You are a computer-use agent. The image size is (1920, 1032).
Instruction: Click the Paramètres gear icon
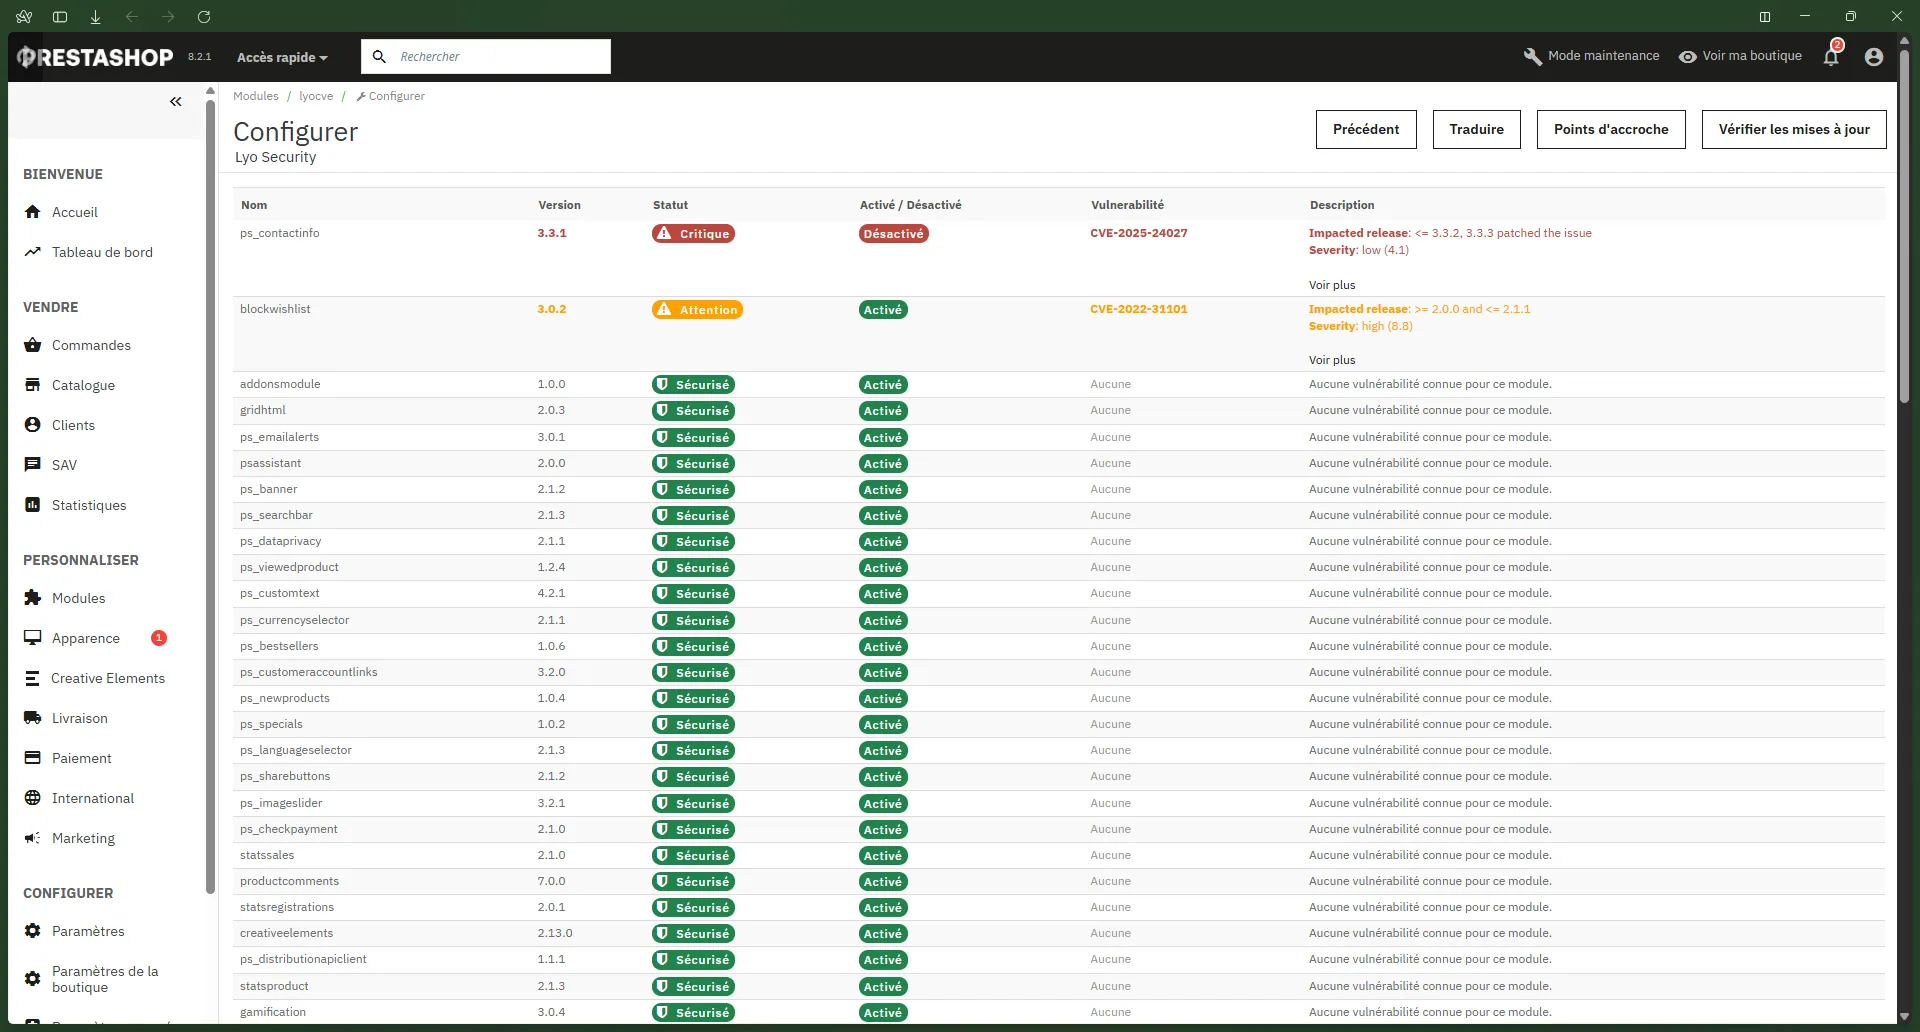tap(33, 931)
